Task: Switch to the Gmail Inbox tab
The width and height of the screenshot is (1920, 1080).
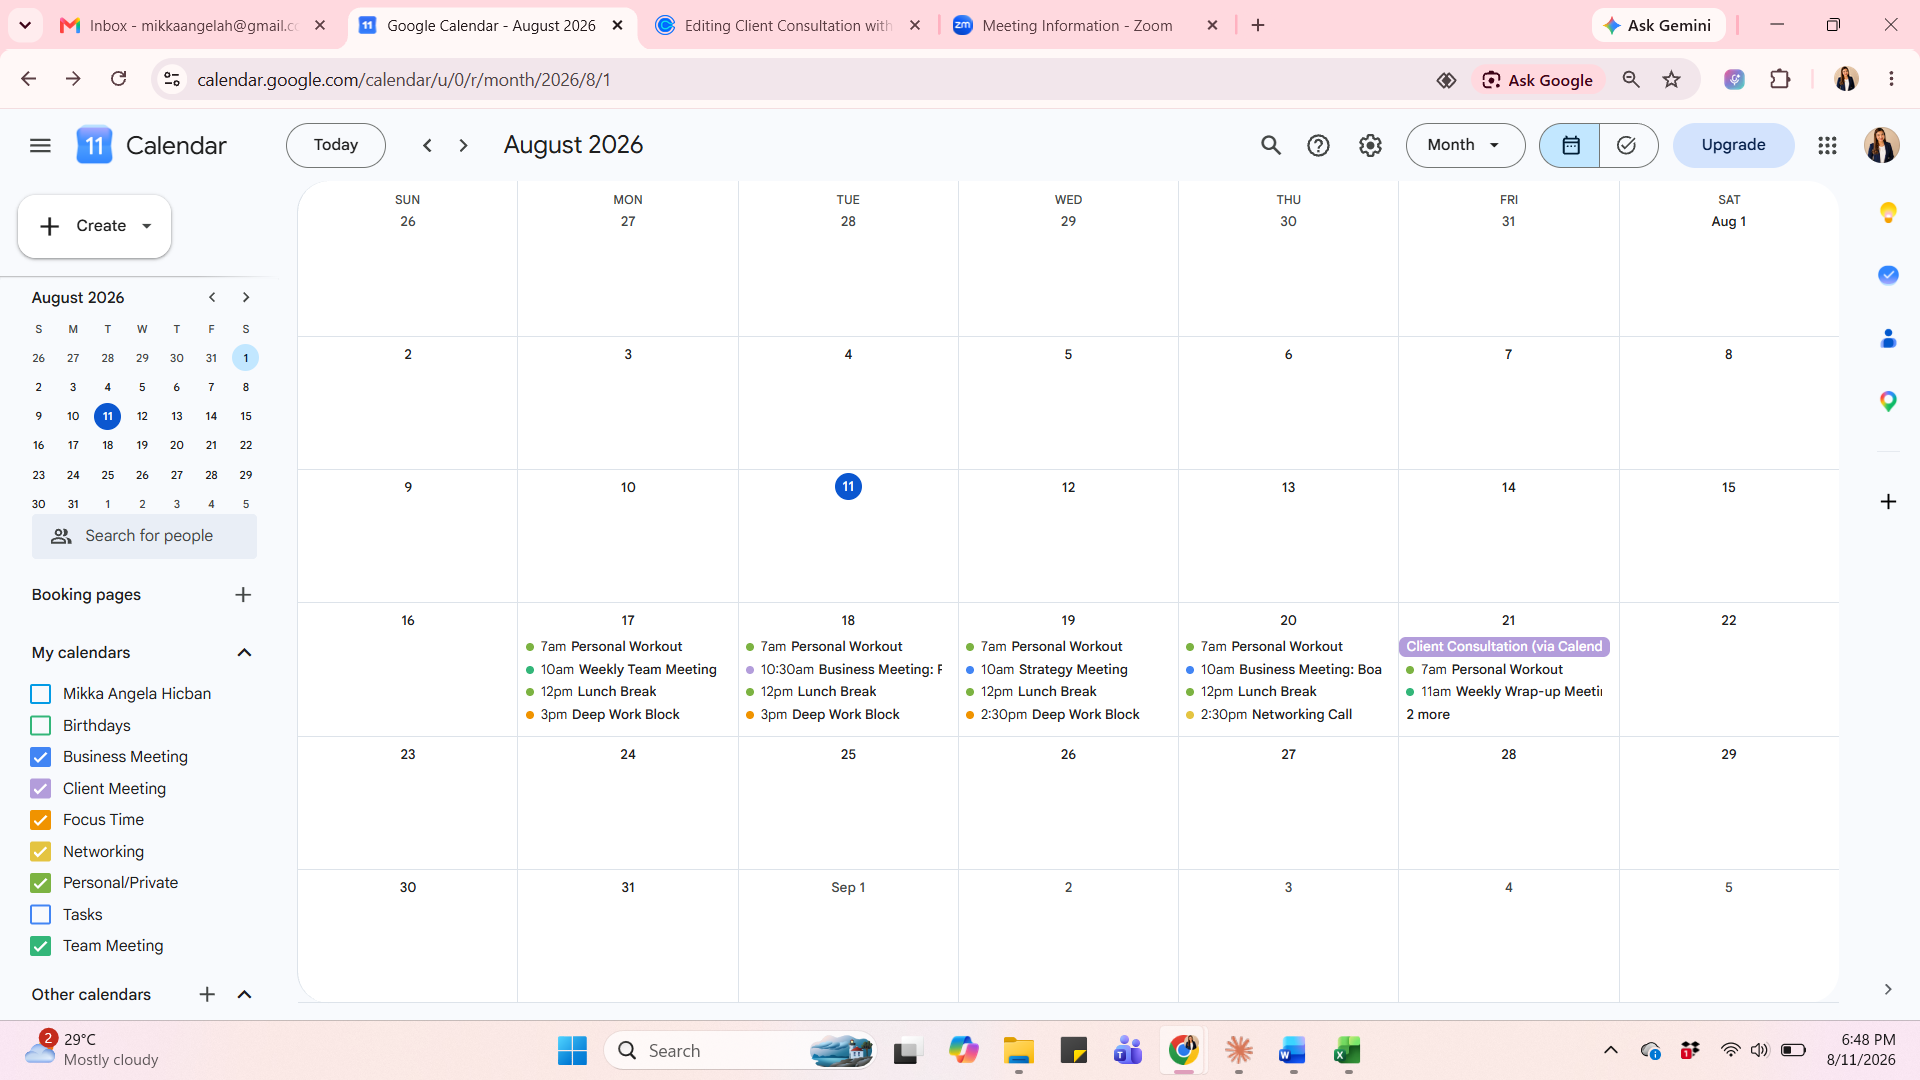Action: 193,26
